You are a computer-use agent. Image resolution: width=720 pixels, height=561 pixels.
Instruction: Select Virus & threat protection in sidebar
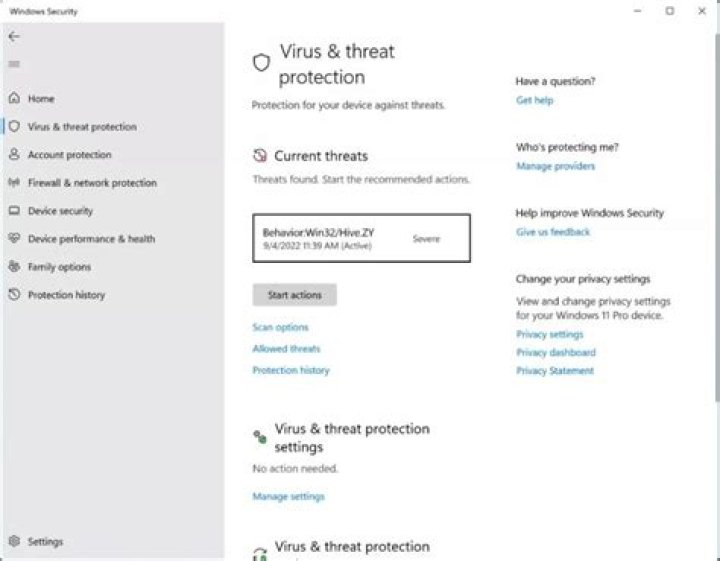[82, 127]
